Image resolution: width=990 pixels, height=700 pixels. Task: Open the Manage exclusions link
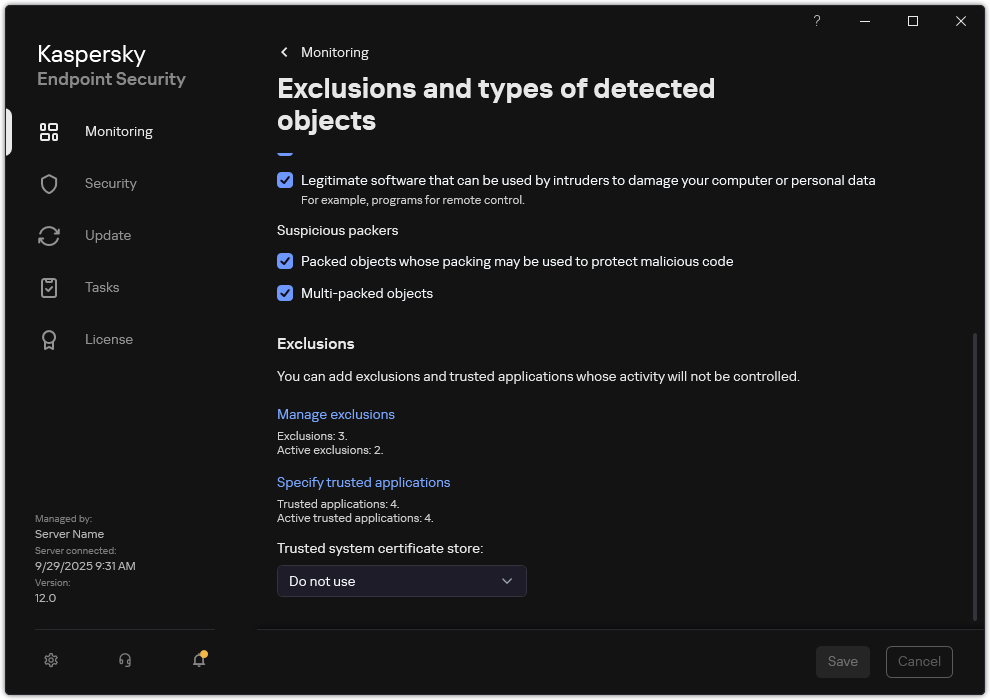point(335,414)
